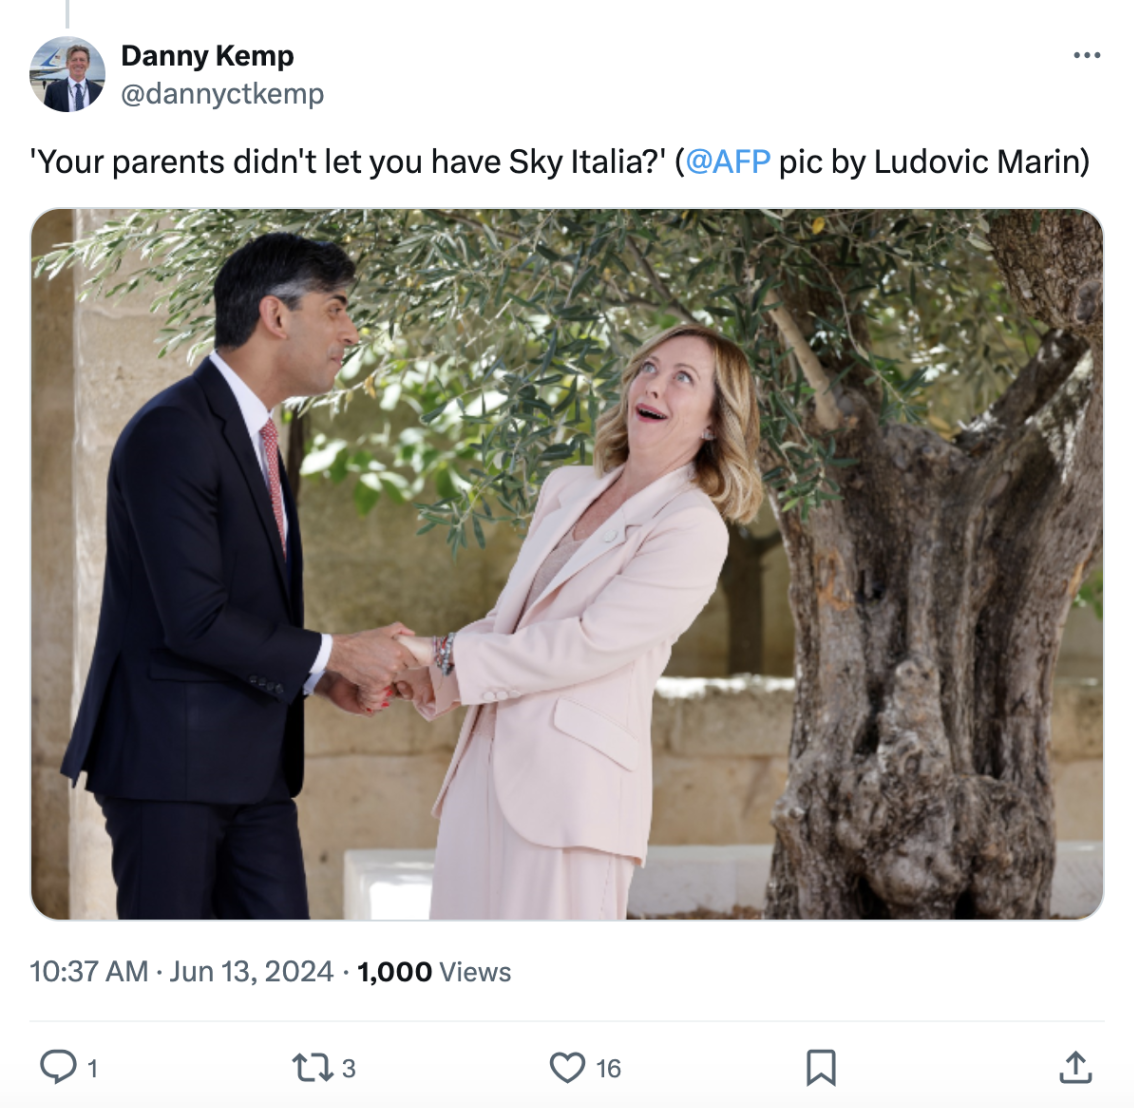Click the @dannyctkemp handle
Image resolution: width=1134 pixels, height=1108 pixels.
(x=222, y=94)
